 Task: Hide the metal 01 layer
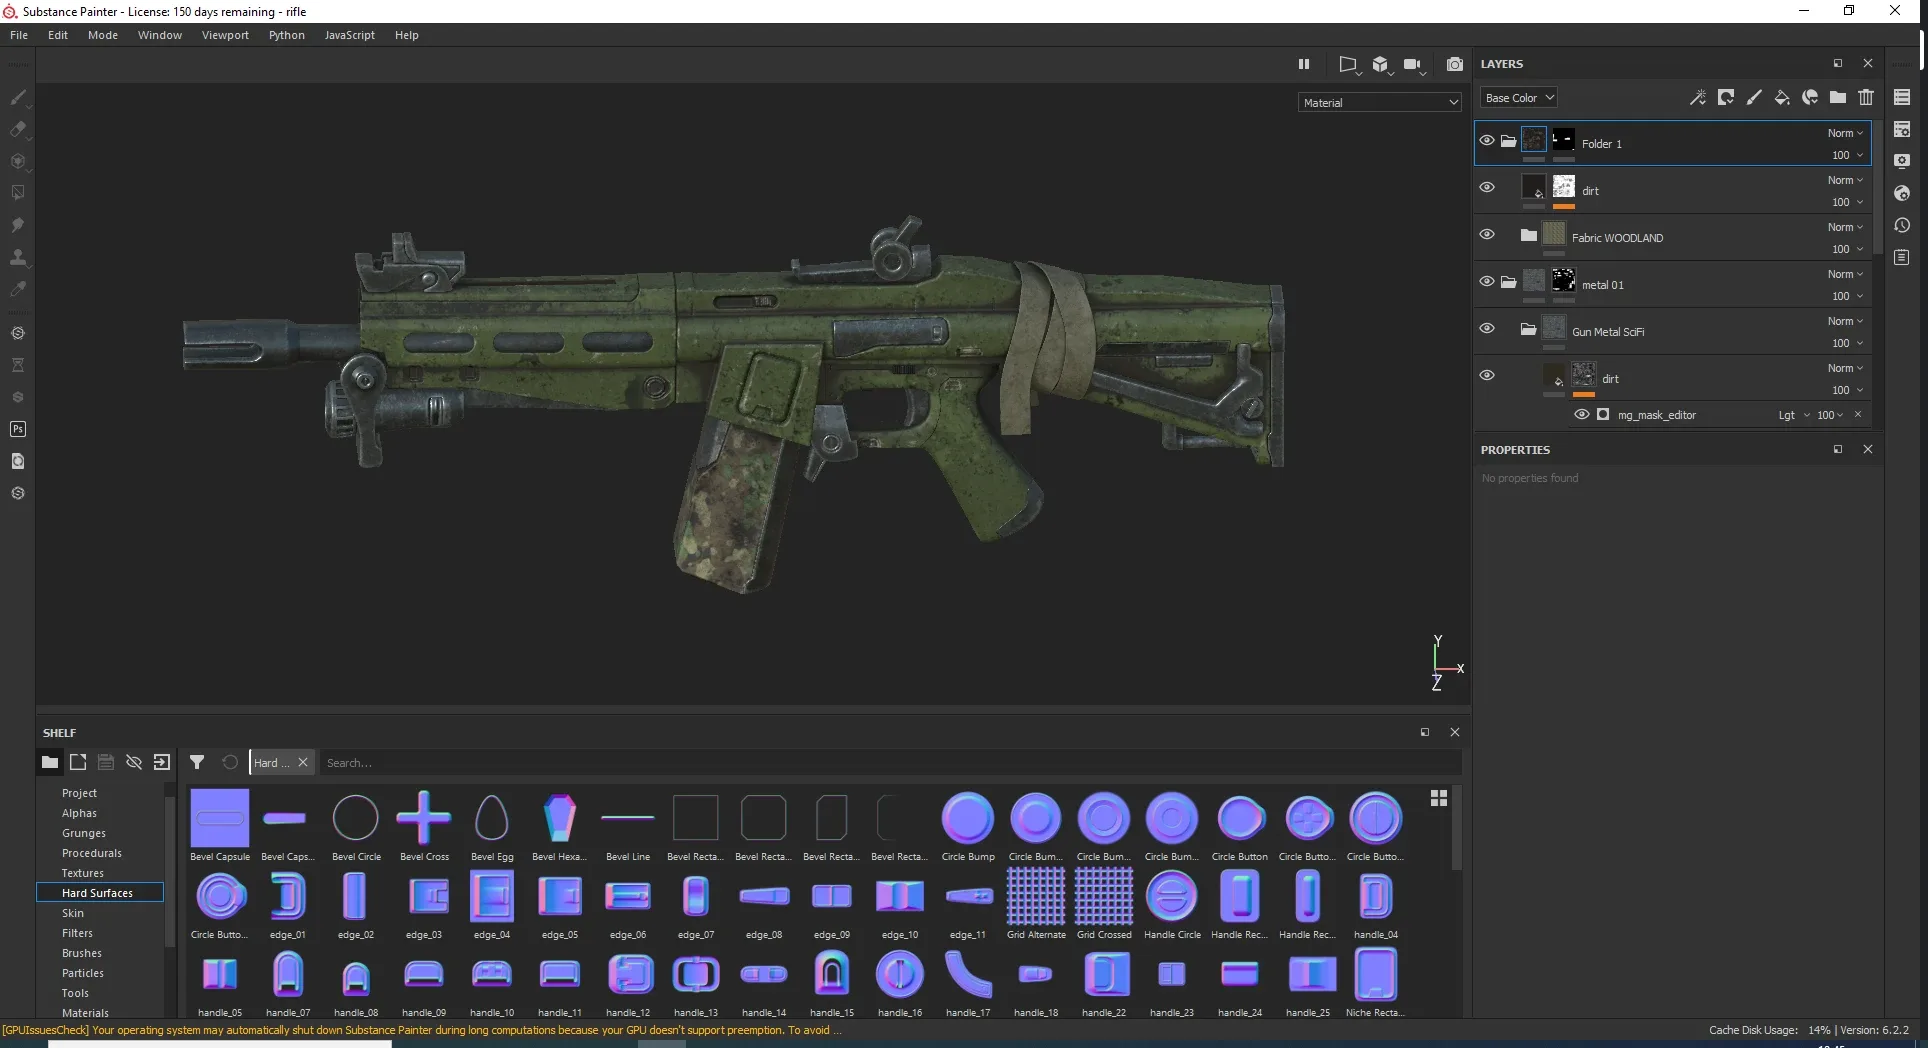point(1487,281)
